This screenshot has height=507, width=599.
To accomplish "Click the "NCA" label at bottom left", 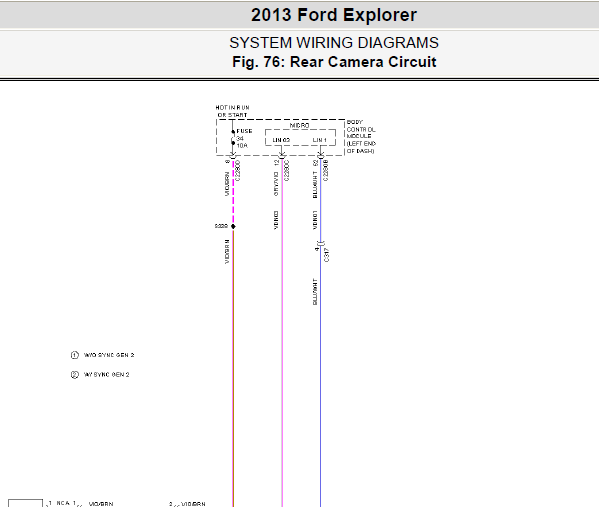I will 63,503.
